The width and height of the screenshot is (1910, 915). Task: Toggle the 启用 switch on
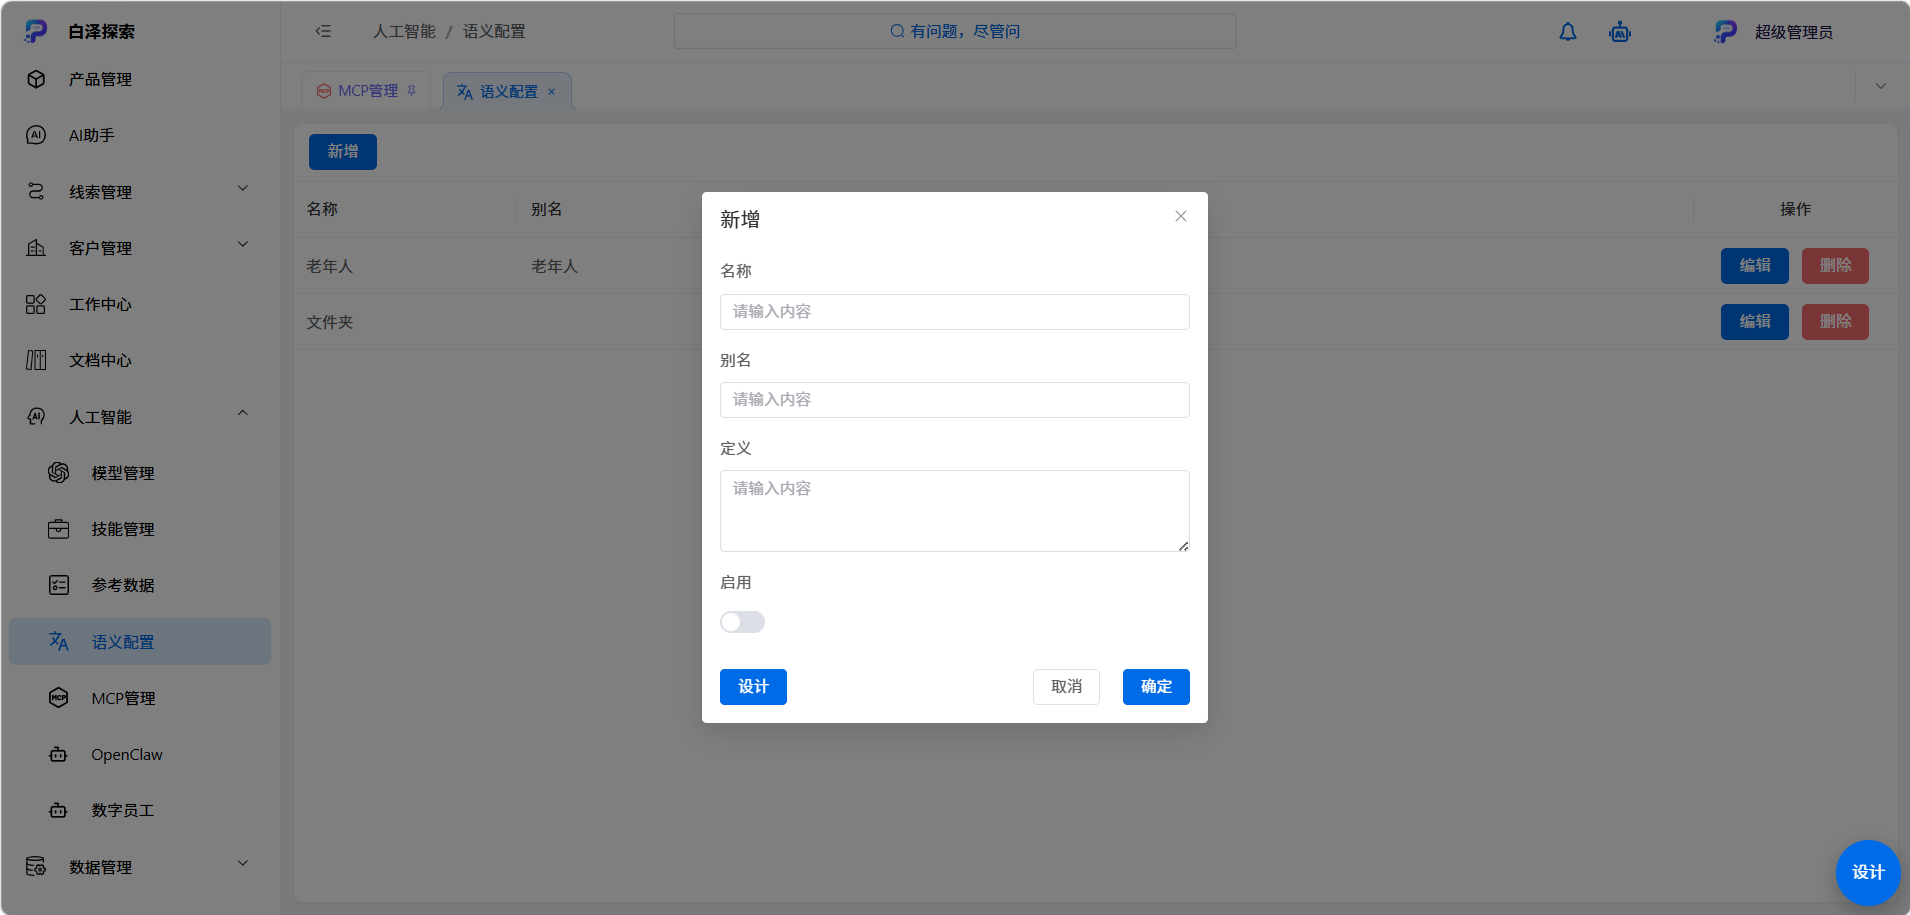click(x=742, y=622)
